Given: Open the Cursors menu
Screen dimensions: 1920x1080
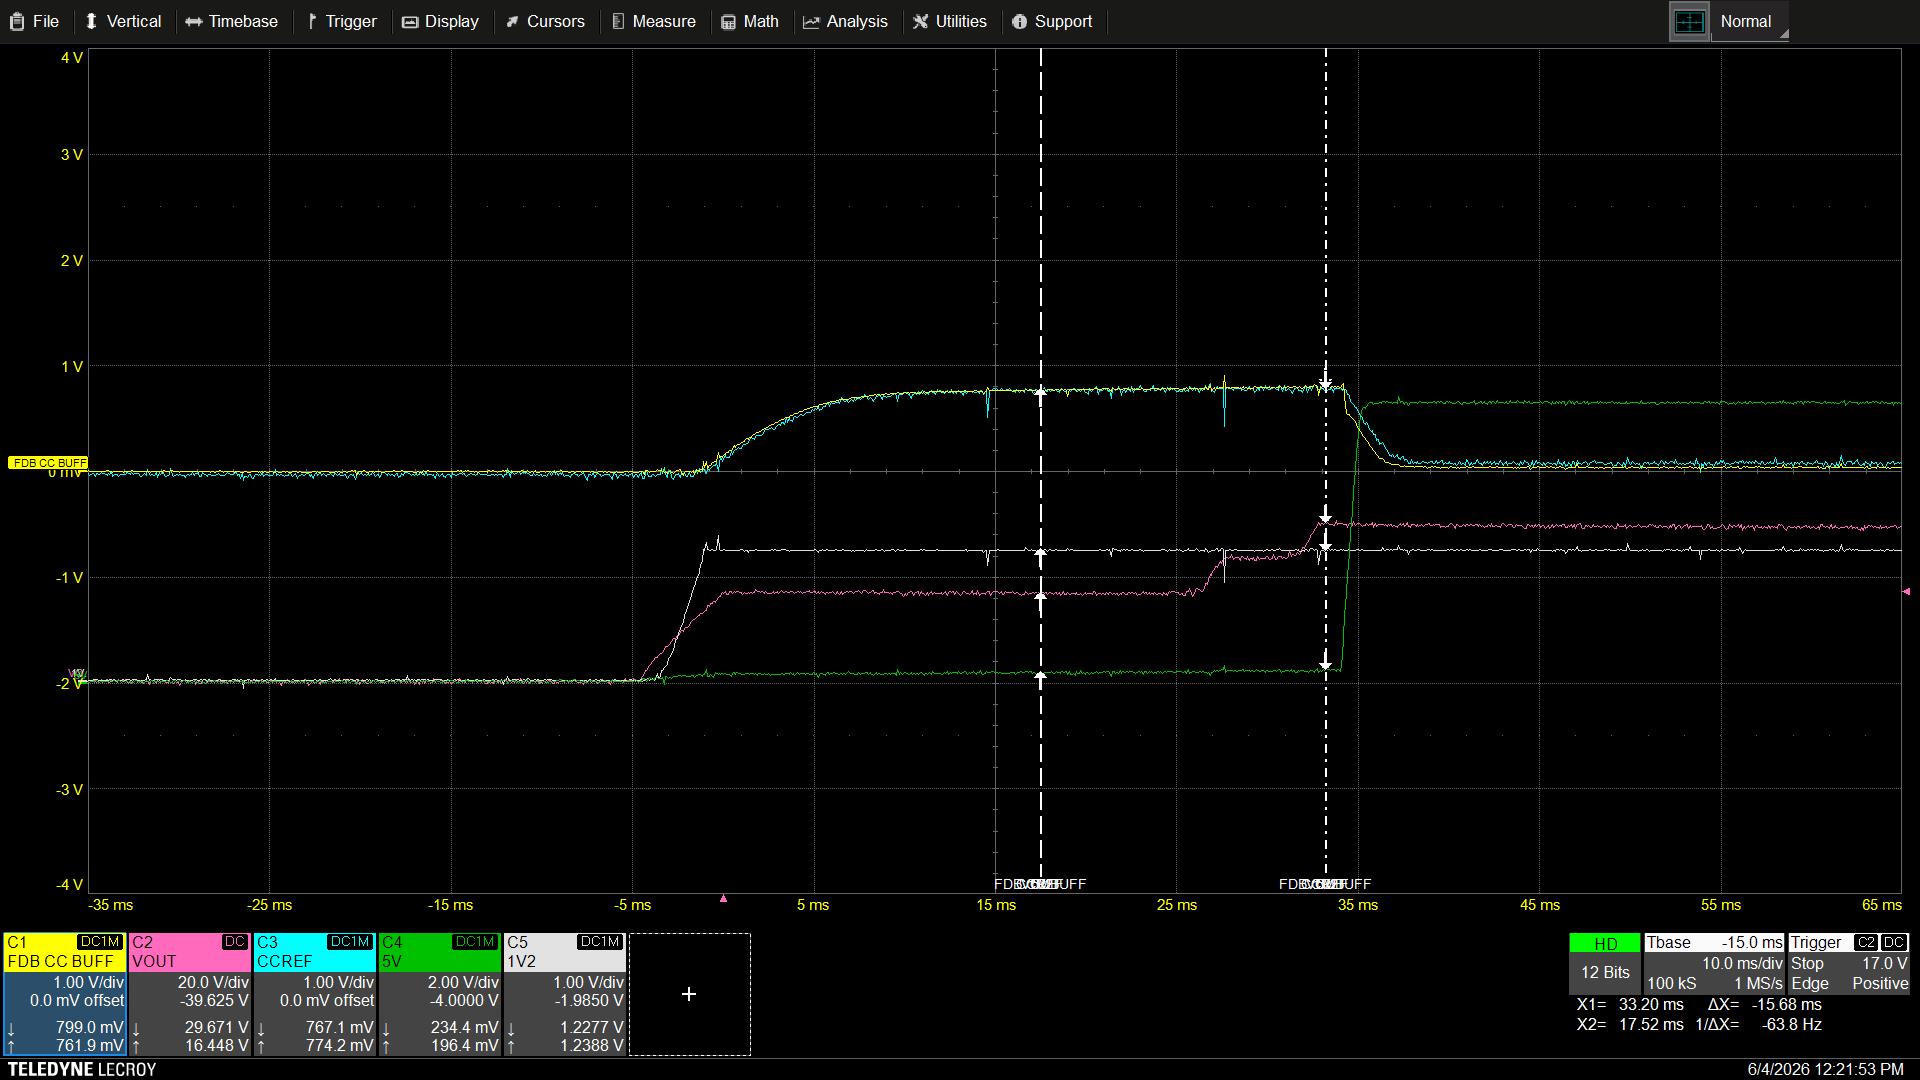Looking at the screenshot, I should pos(545,21).
